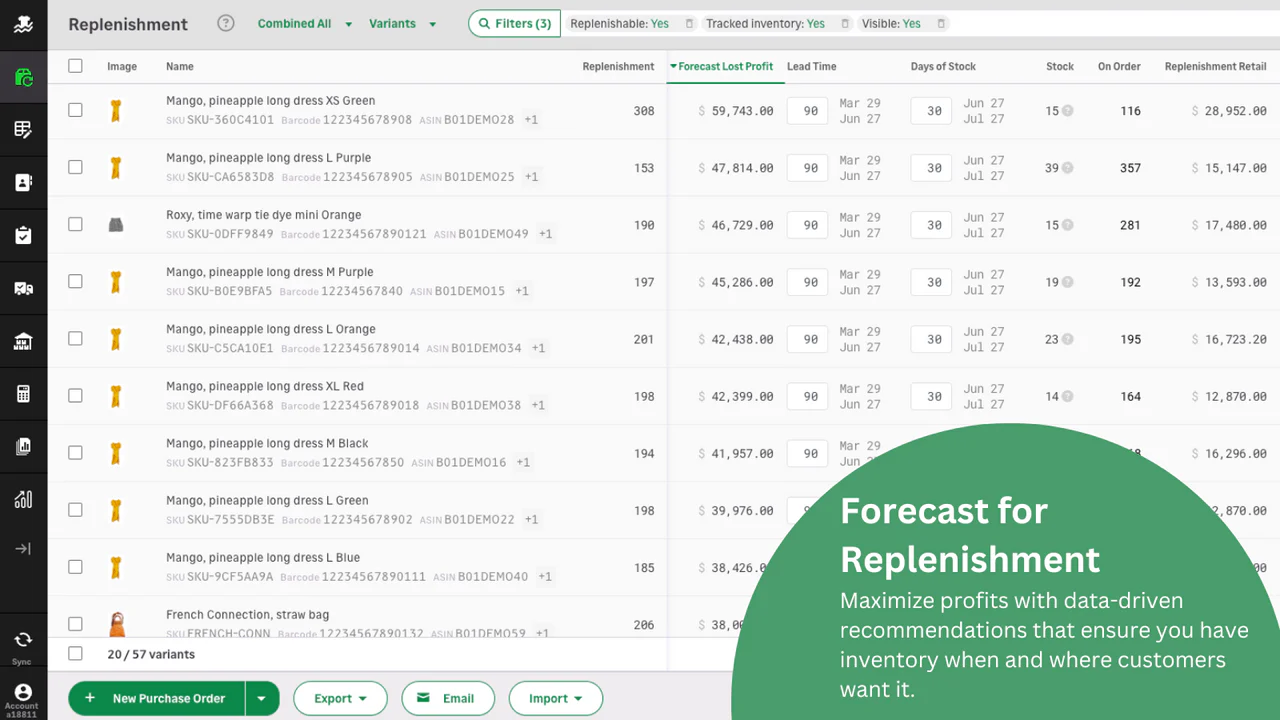Sort by the Forecast Lost Profit column

(724, 66)
